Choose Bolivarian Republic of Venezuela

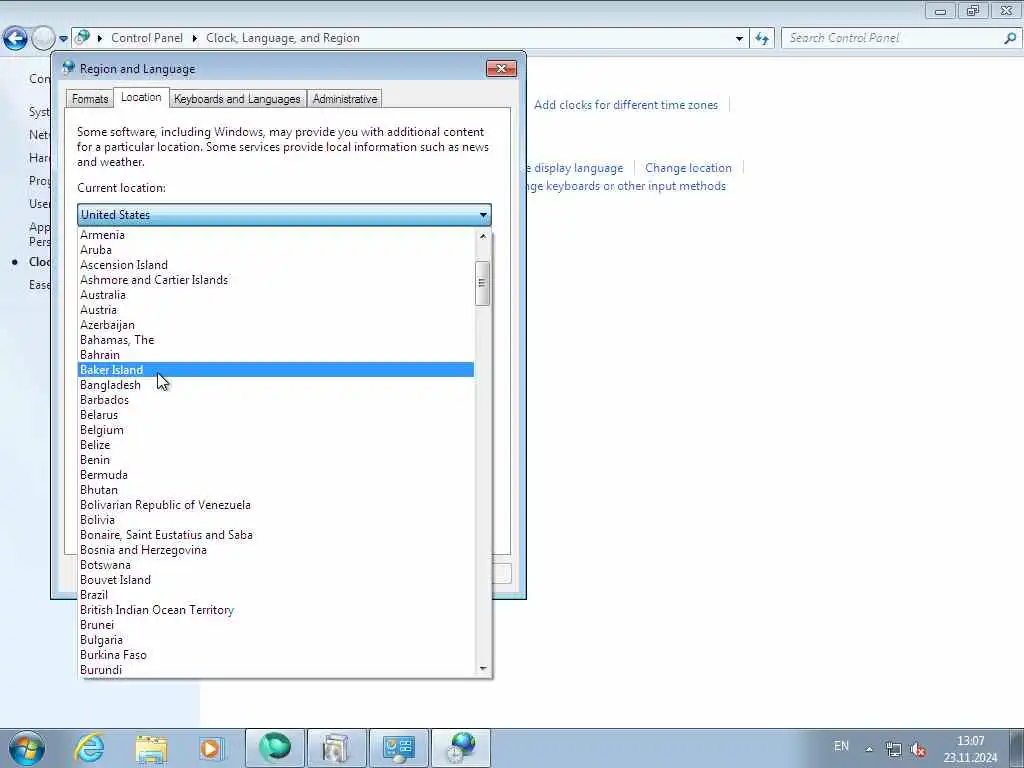click(x=276, y=505)
